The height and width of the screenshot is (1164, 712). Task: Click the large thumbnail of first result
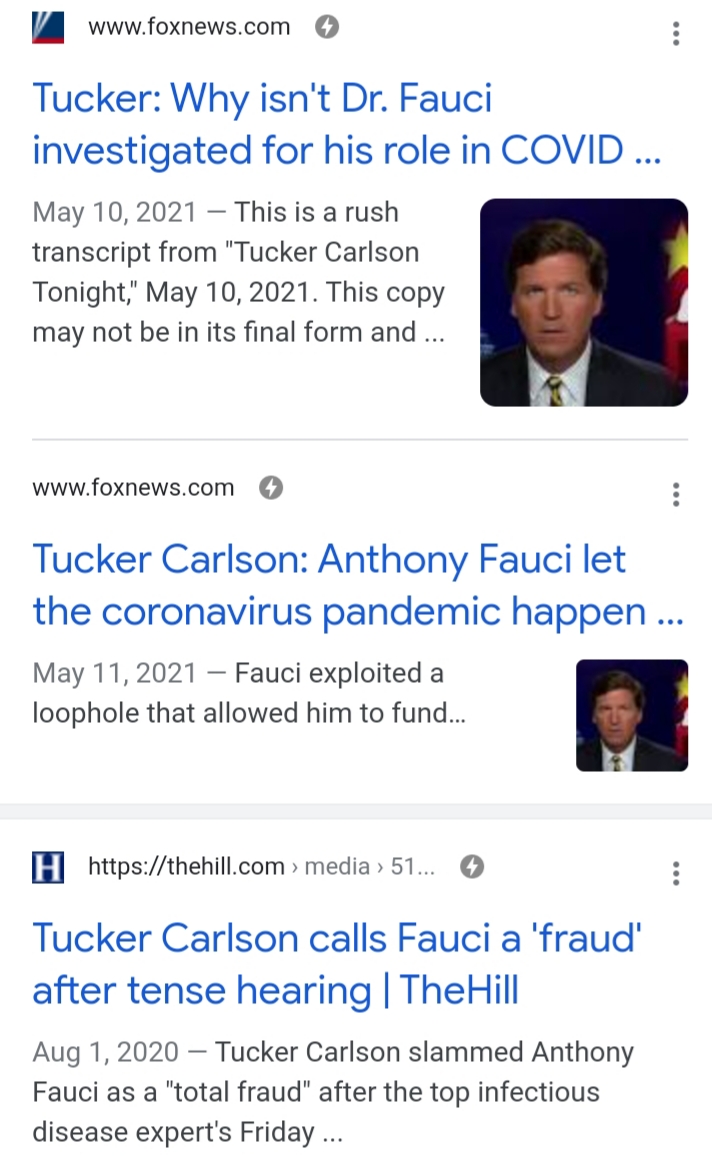584,302
